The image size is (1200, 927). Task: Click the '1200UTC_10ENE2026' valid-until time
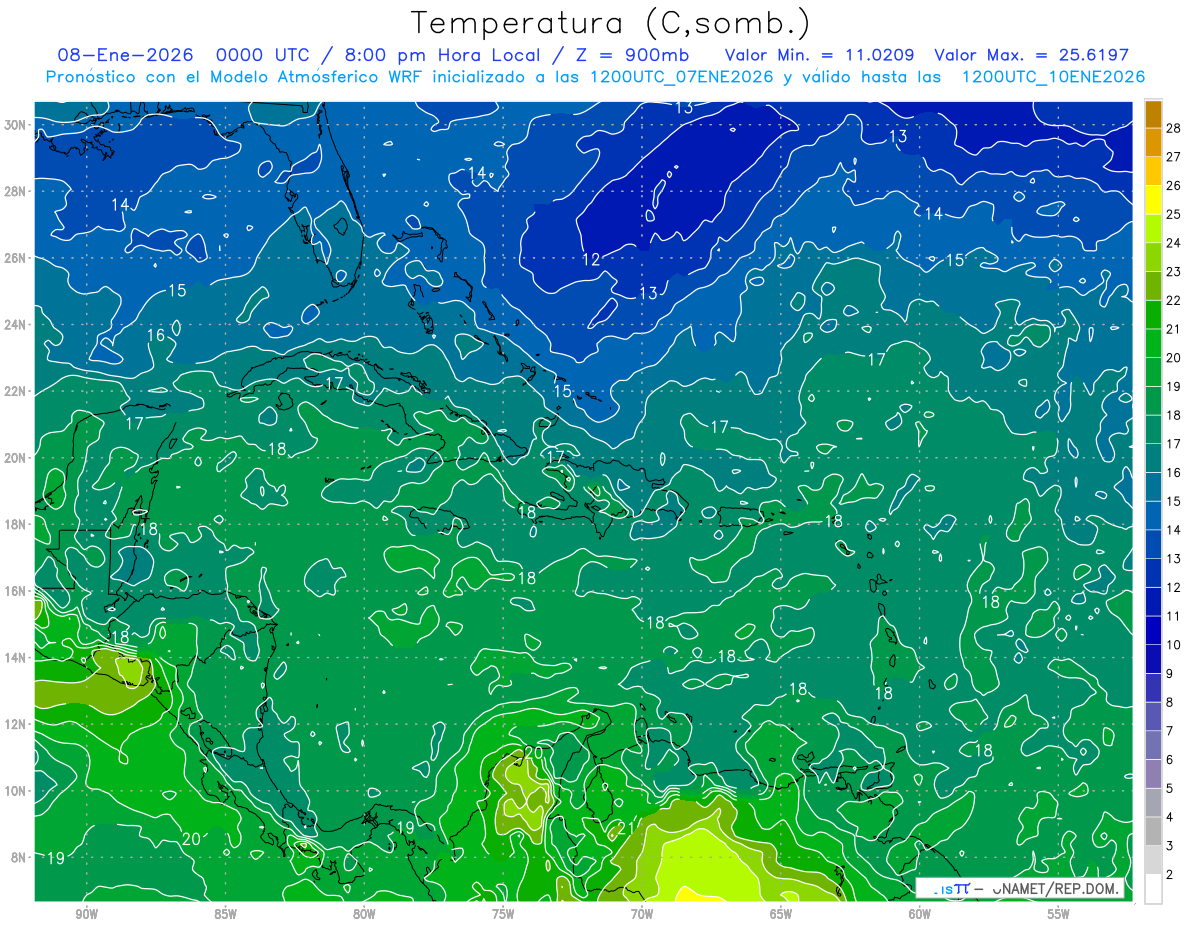click(1053, 77)
